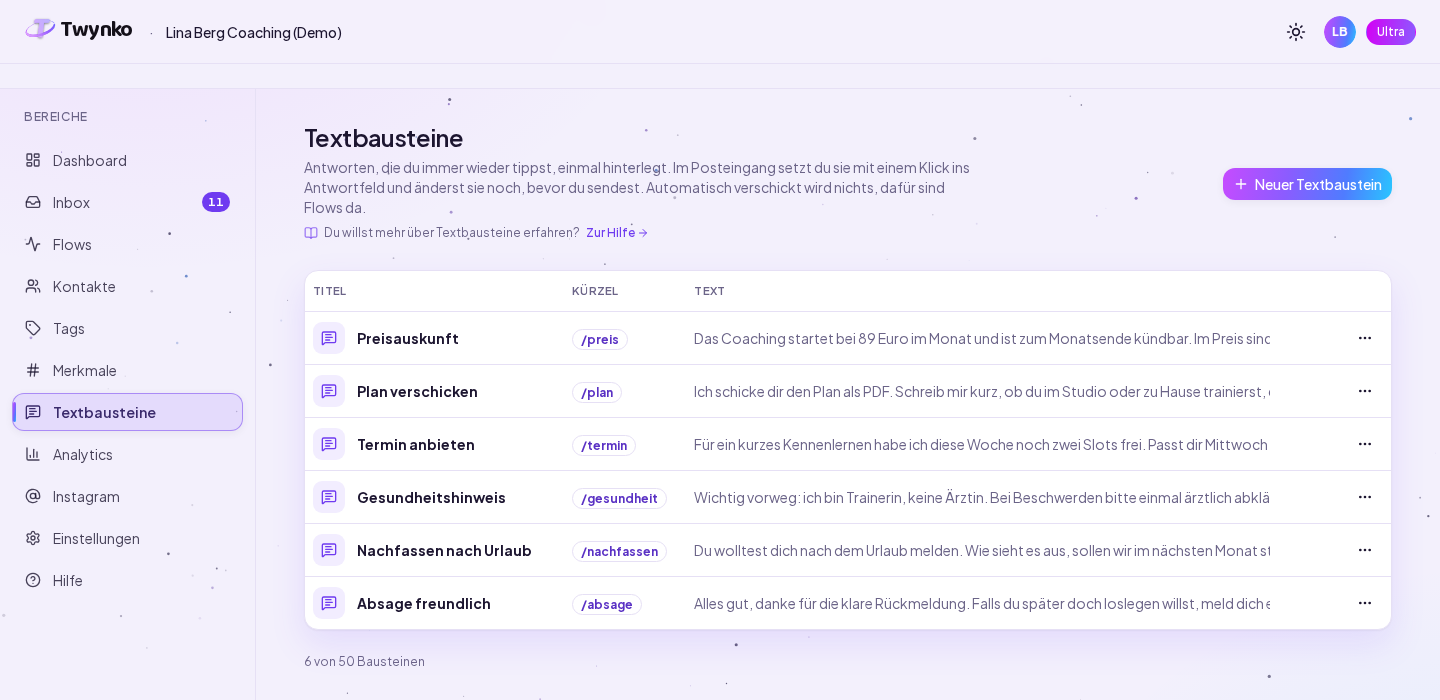The image size is (1440, 700).
Task: Click the snippet icon of Termin anbieten
Action: pyautogui.click(x=329, y=444)
